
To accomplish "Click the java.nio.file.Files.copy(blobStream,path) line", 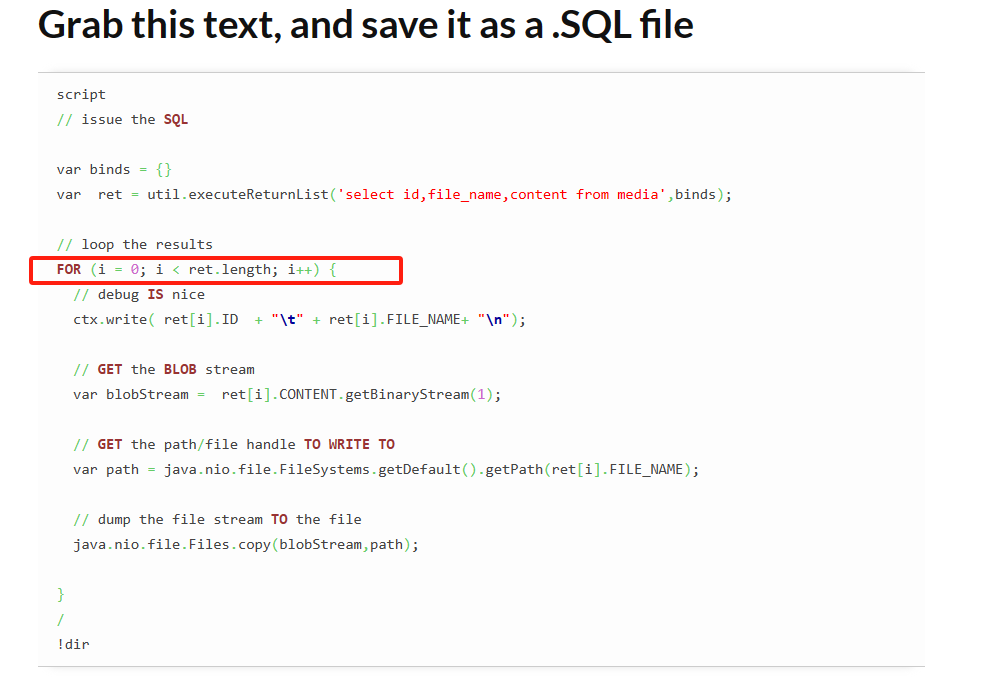I will (246, 545).
